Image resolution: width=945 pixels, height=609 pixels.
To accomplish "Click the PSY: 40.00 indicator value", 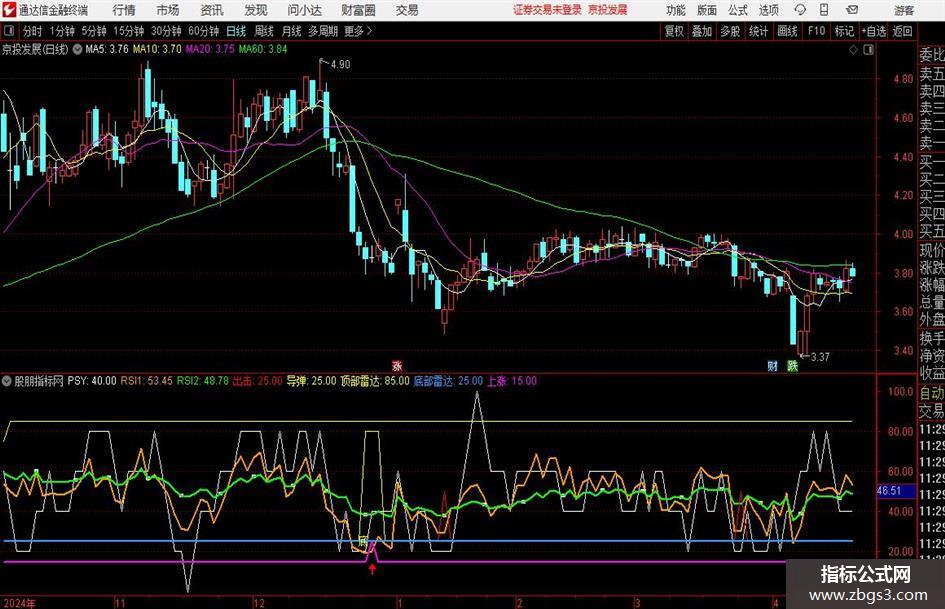I will [x=92, y=381].
